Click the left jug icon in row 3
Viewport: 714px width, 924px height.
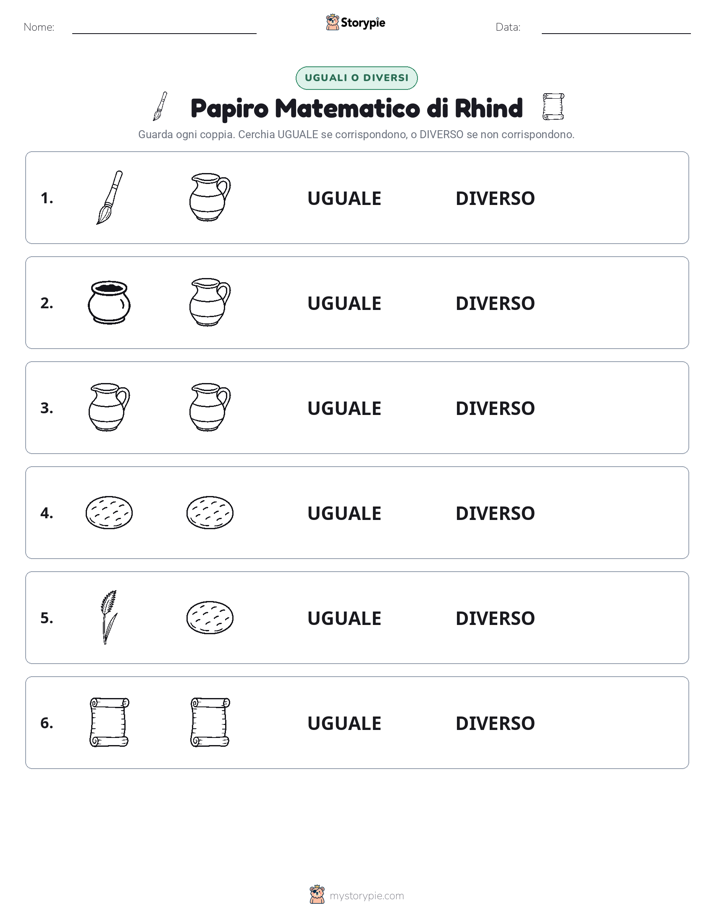[110, 407]
